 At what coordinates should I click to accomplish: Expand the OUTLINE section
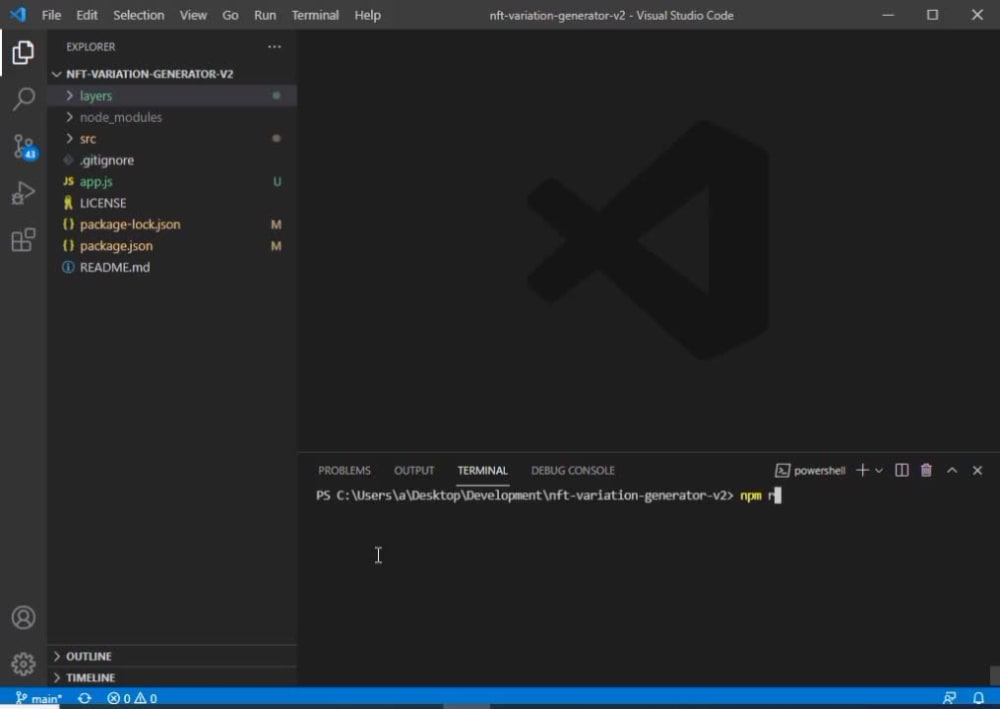pyautogui.click(x=172, y=656)
